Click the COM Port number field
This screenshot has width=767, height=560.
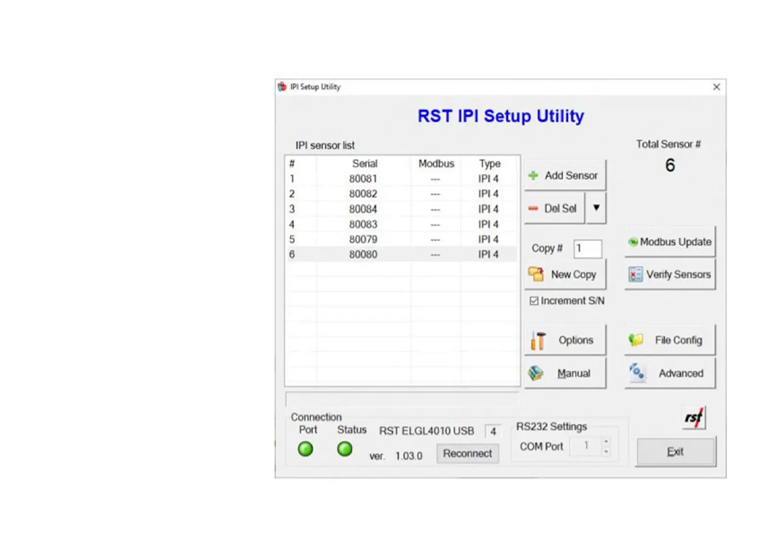point(586,446)
